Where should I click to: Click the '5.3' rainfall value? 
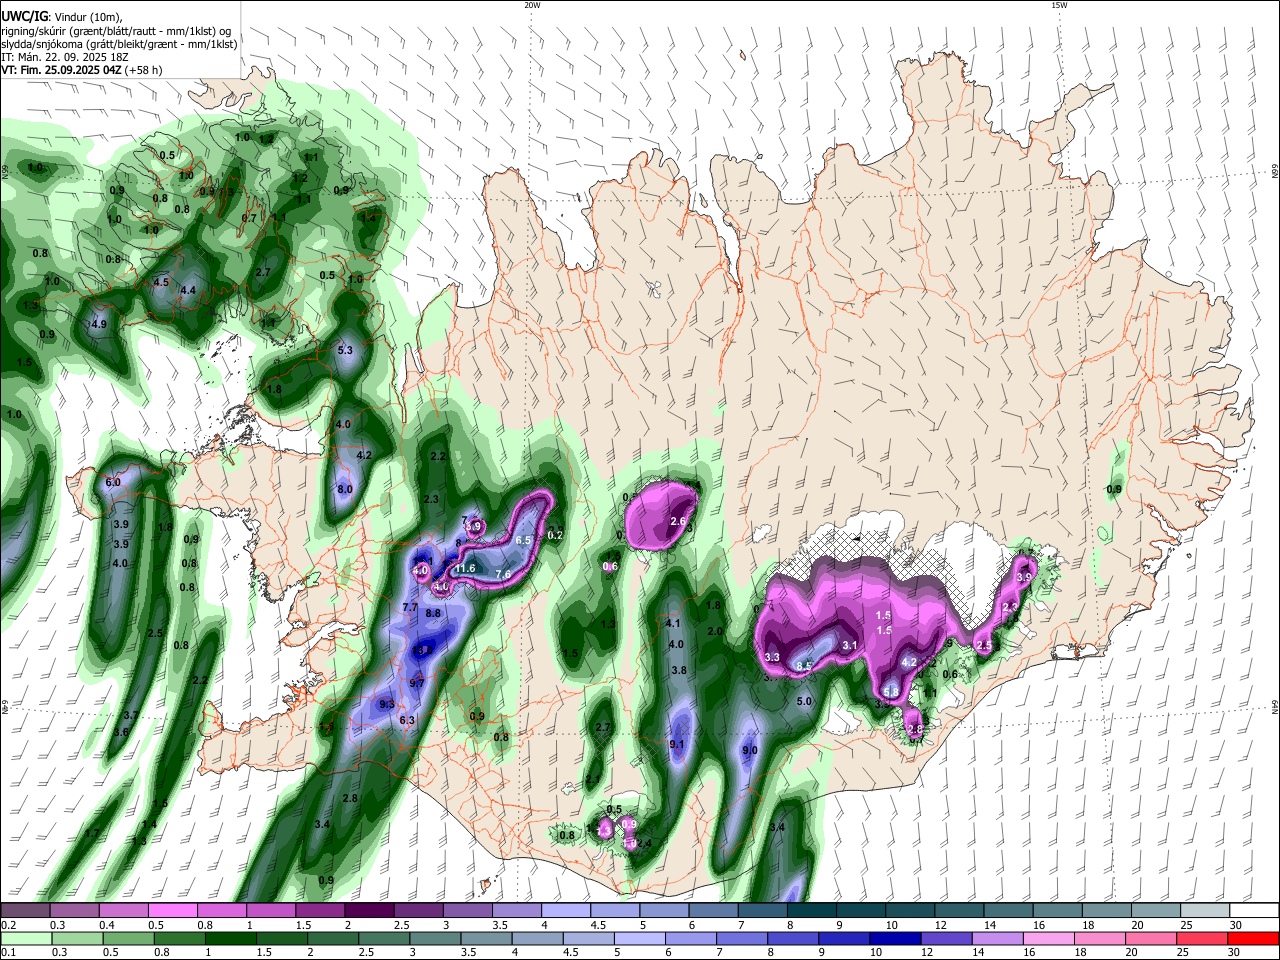pos(346,350)
